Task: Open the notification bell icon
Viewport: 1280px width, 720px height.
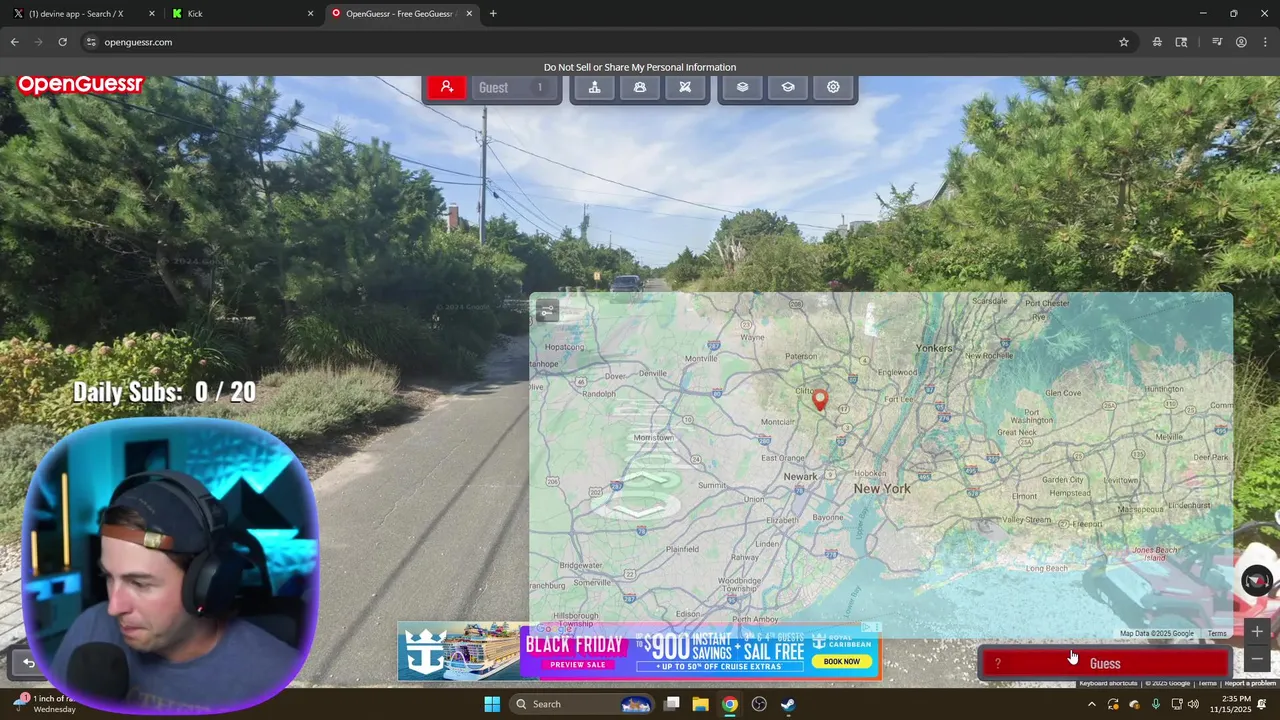Action: (1262, 704)
